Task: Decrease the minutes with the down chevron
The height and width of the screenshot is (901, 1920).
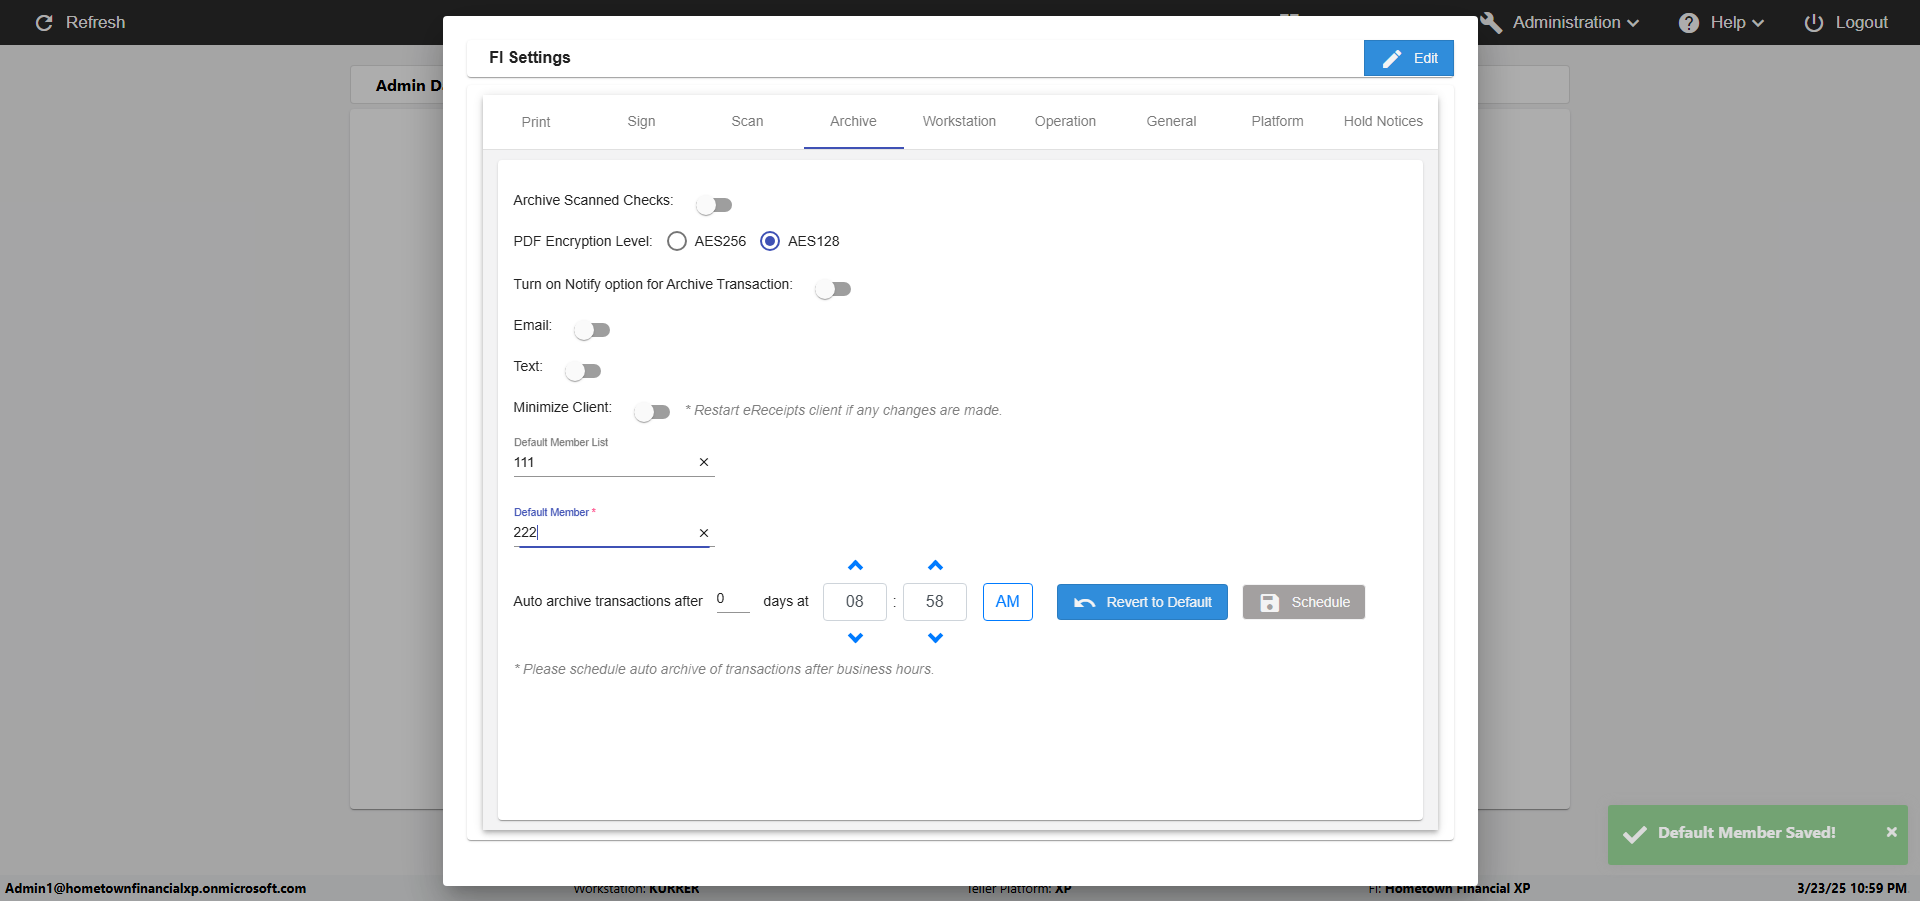Action: tap(935, 638)
